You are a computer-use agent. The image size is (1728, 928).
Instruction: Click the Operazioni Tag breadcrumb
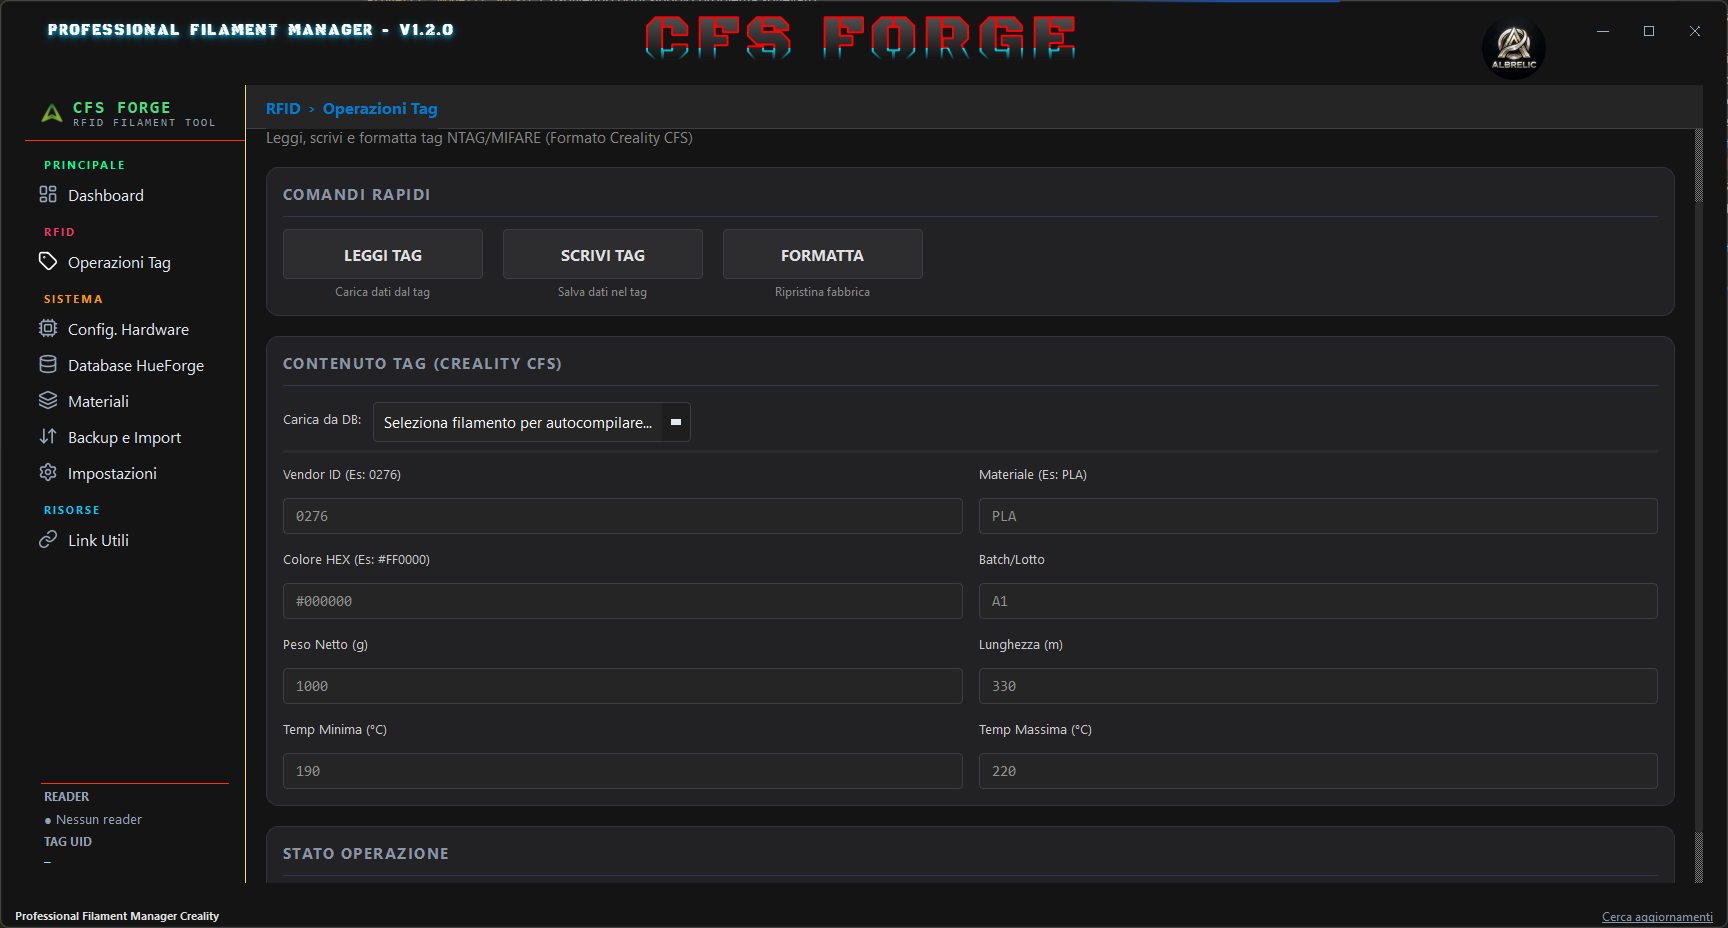pyautogui.click(x=380, y=108)
